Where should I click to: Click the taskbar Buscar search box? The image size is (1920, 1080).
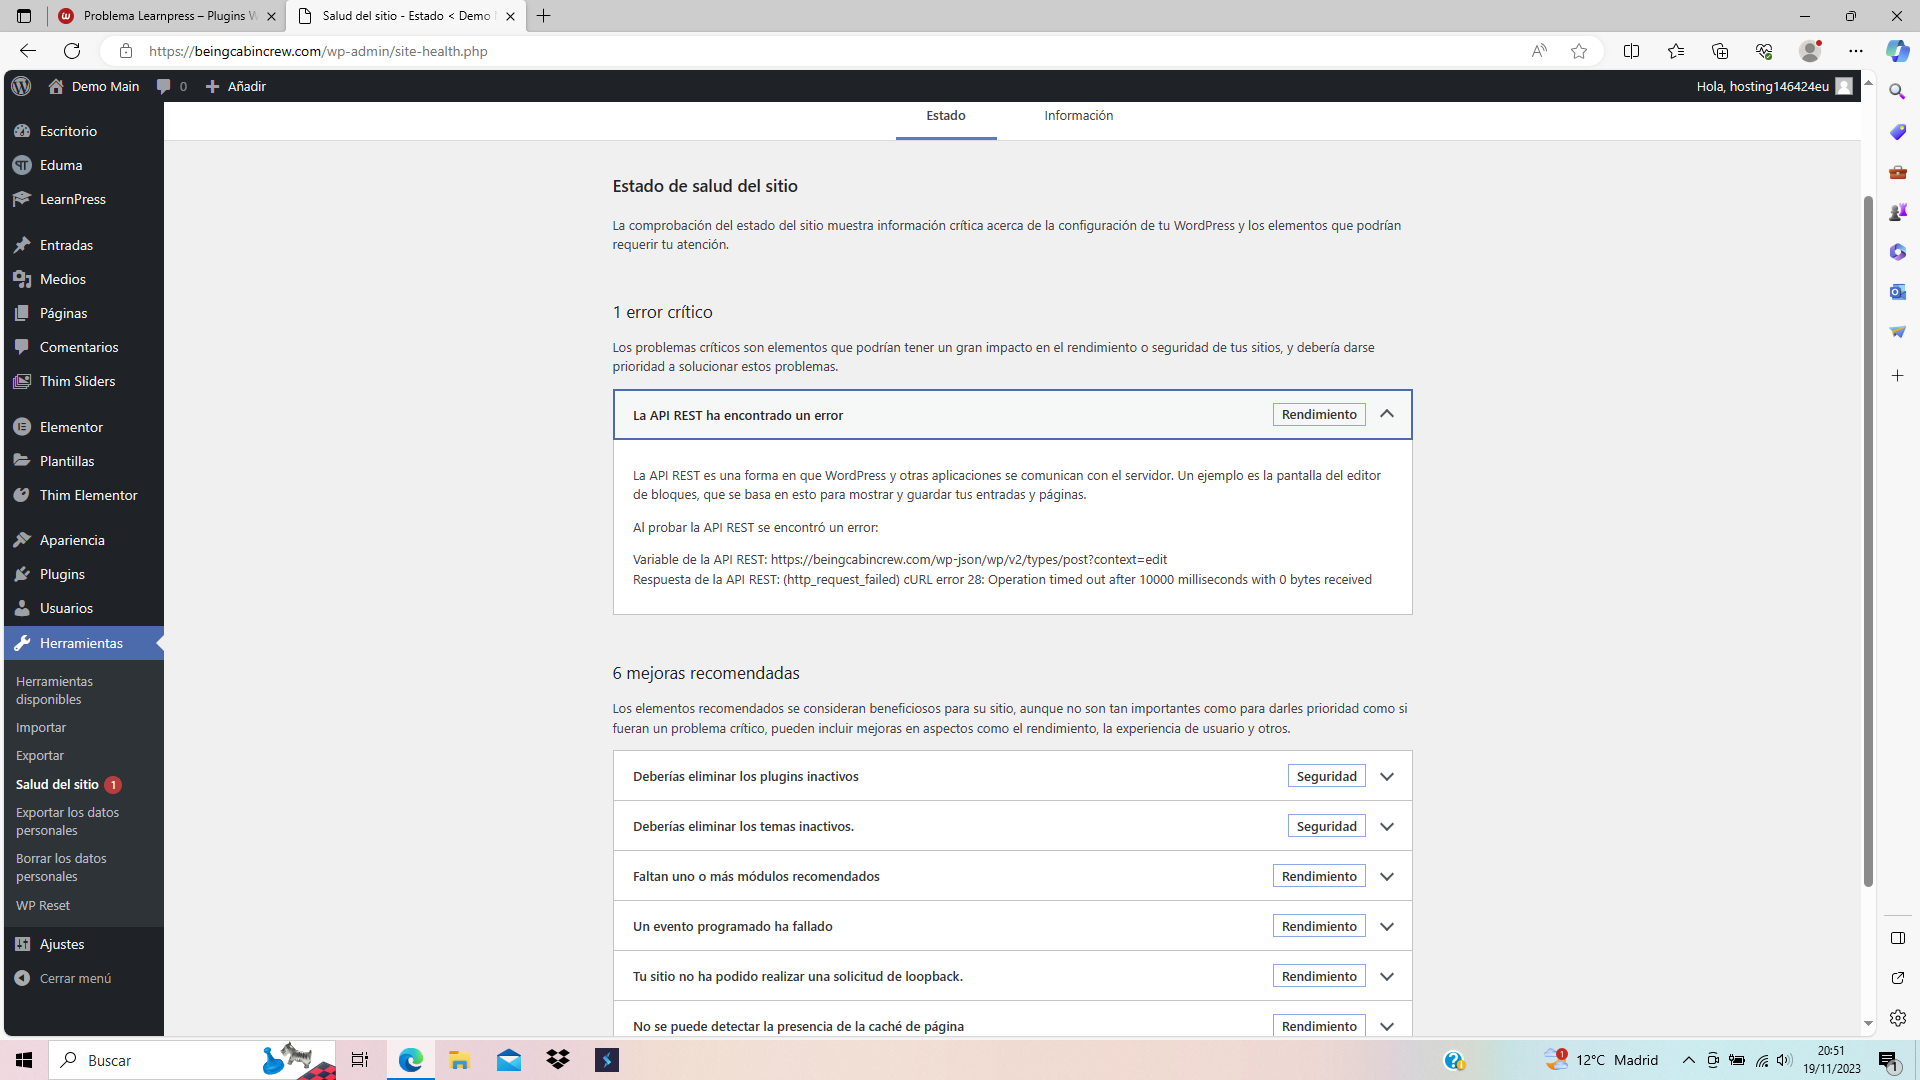click(x=192, y=1060)
